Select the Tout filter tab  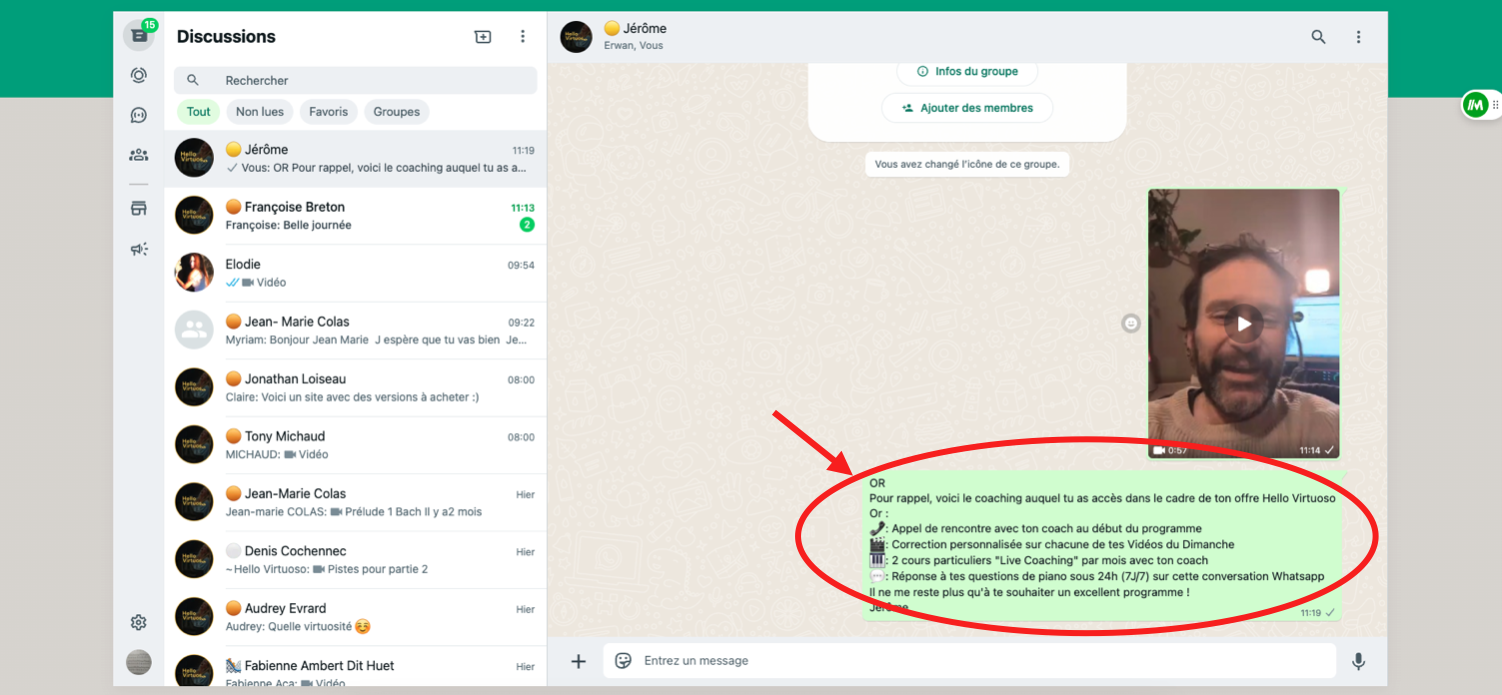tap(198, 112)
